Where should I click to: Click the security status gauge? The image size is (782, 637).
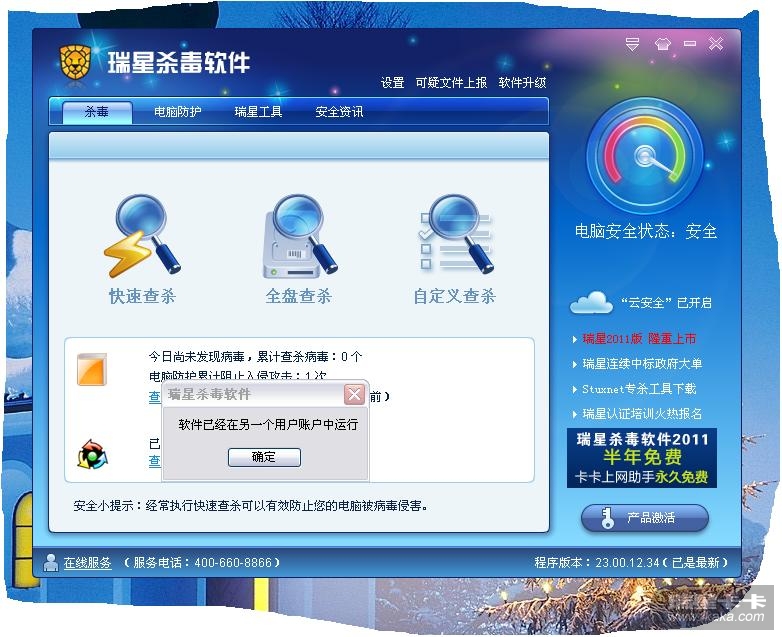tap(645, 156)
